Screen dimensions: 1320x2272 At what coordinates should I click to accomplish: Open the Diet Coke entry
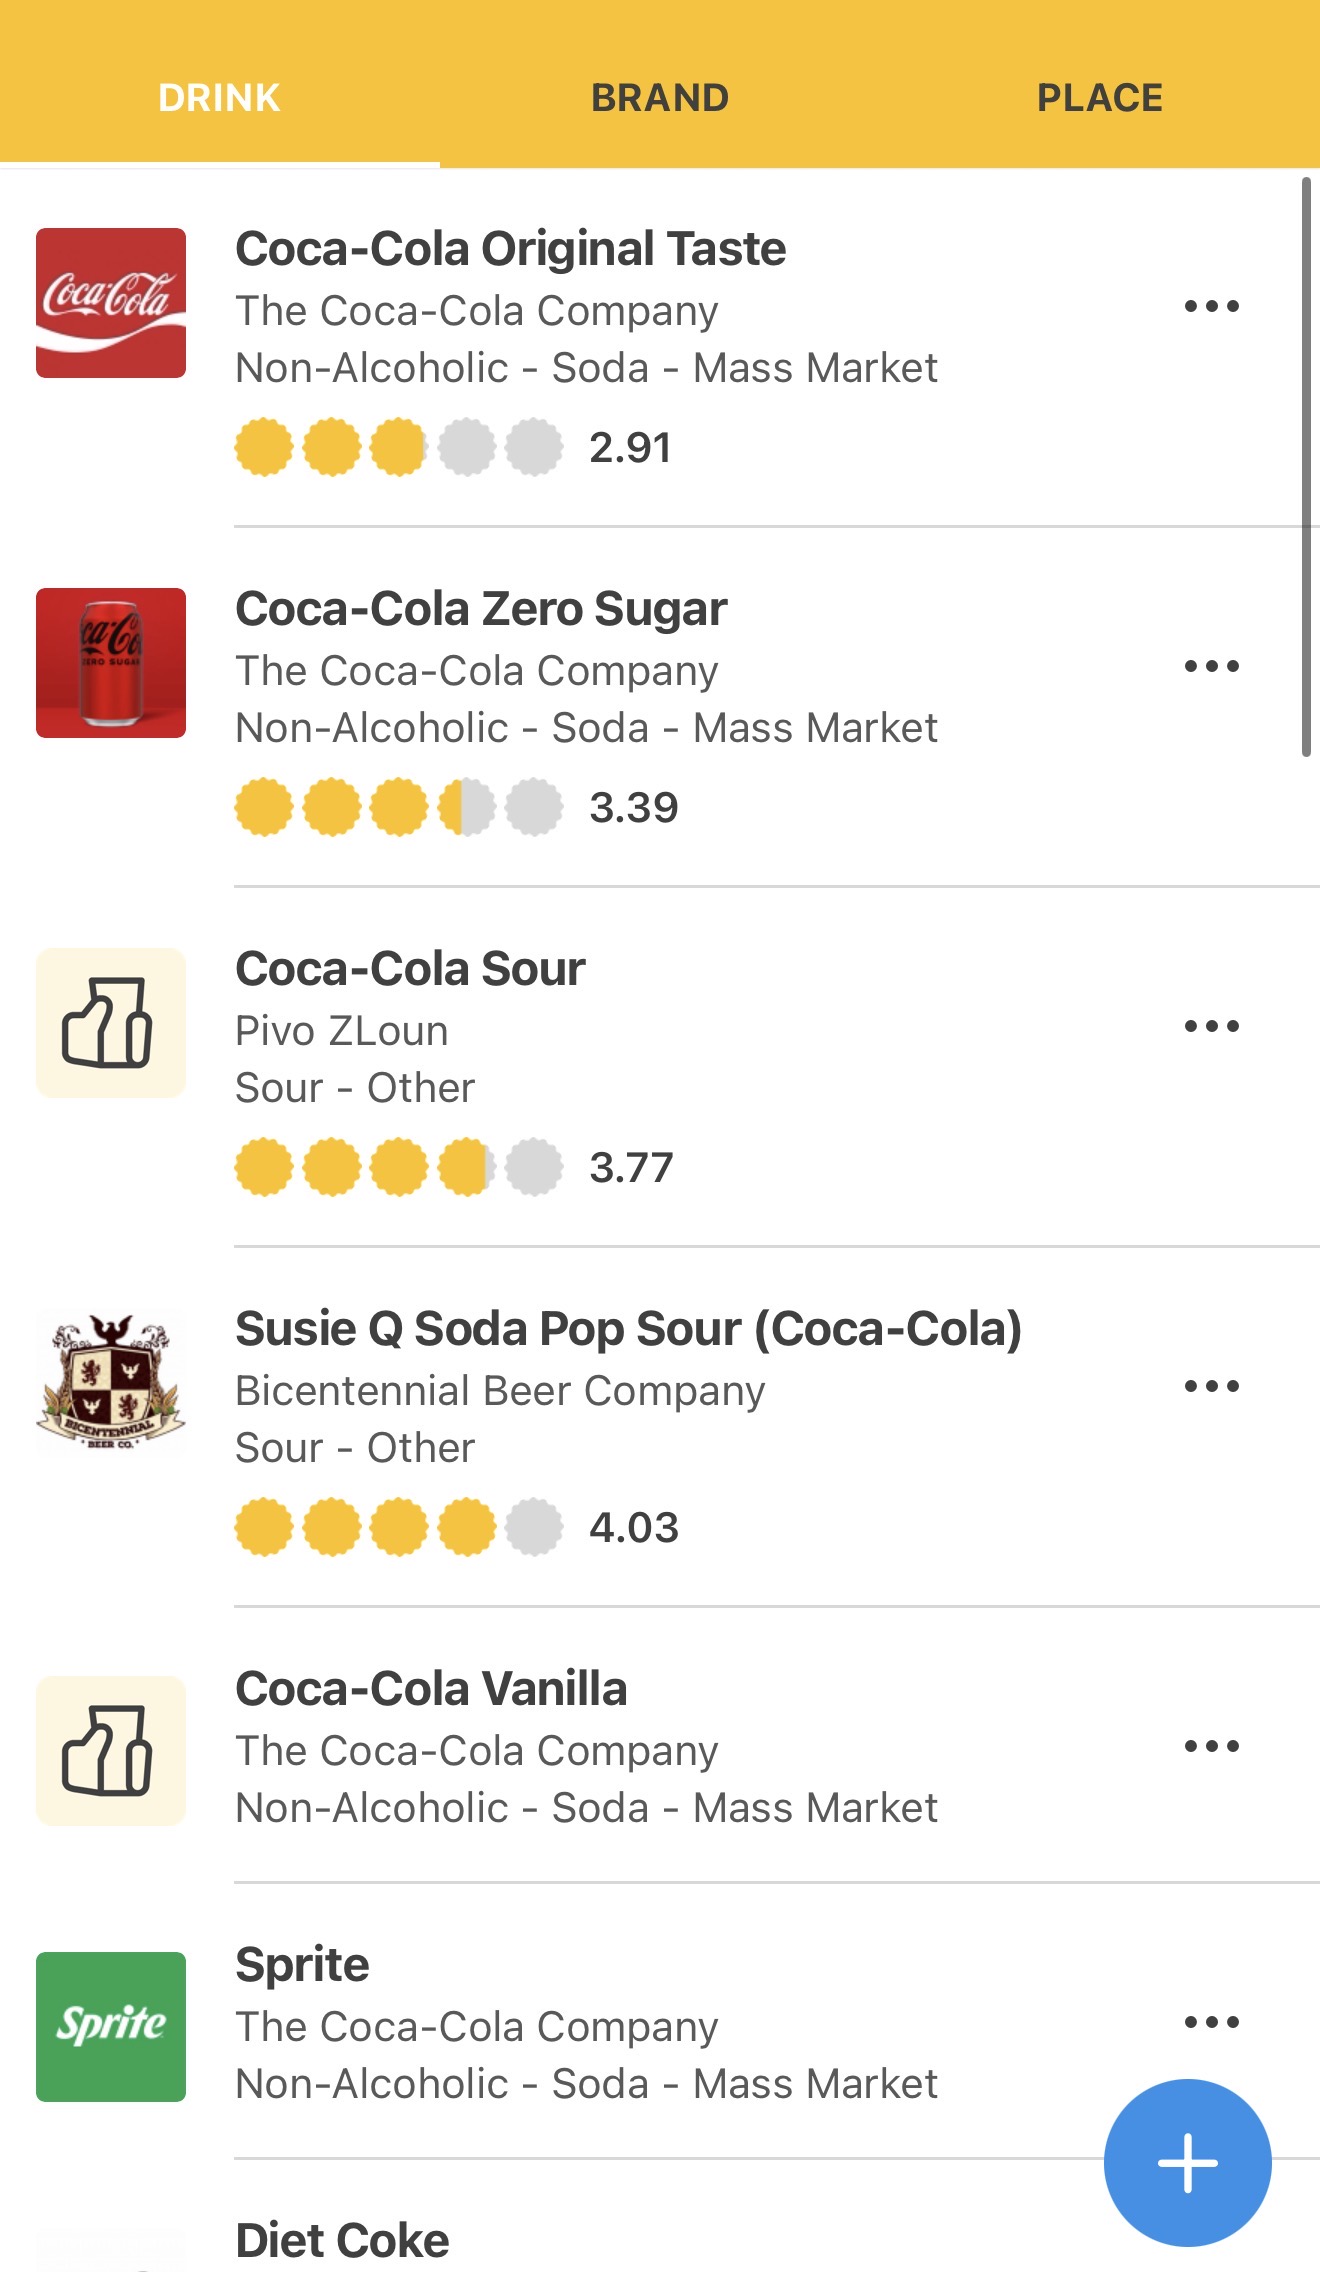coord(342,2240)
